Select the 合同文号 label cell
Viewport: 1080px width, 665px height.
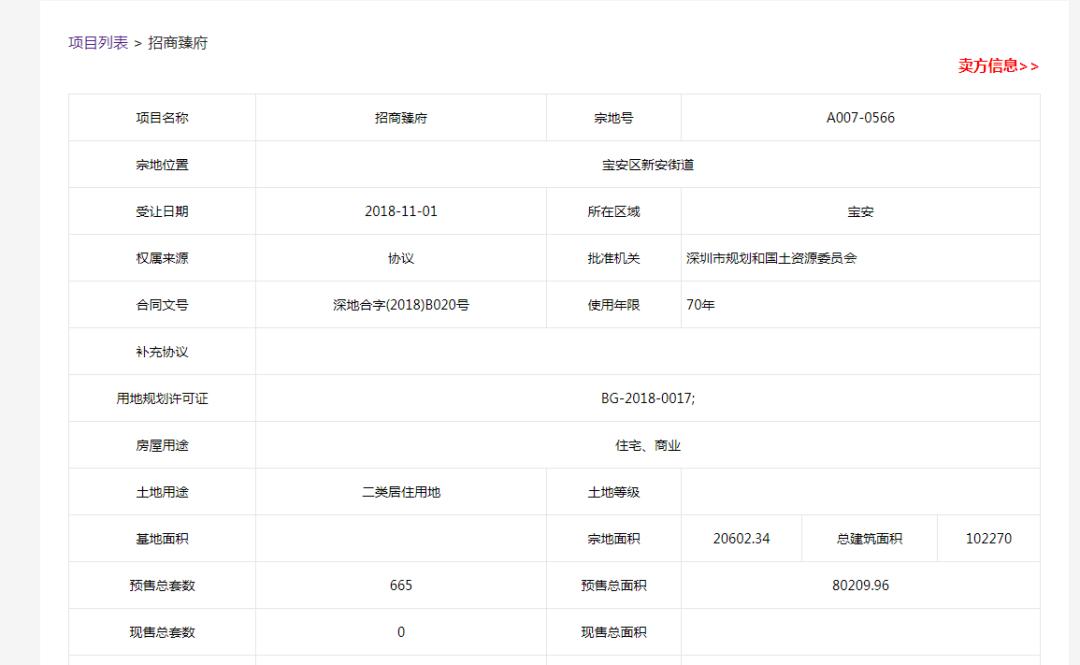162,305
